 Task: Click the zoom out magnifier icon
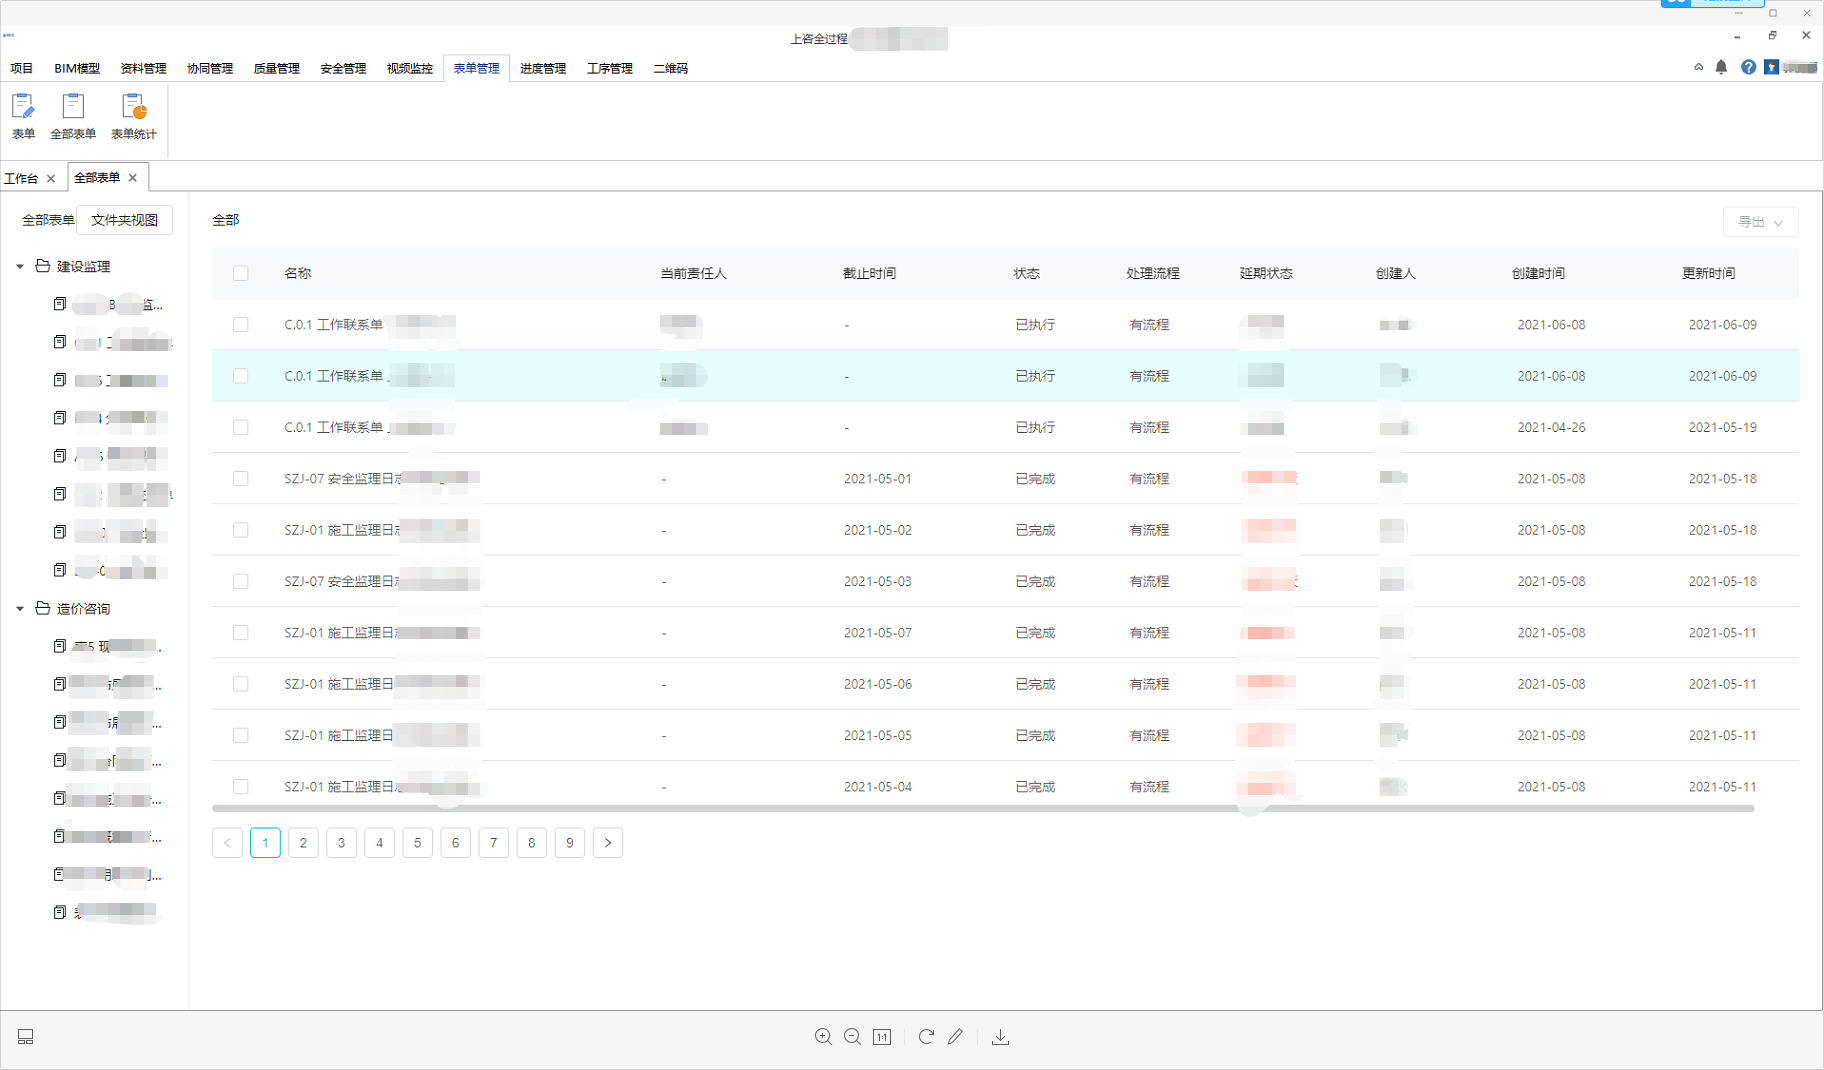point(852,1037)
